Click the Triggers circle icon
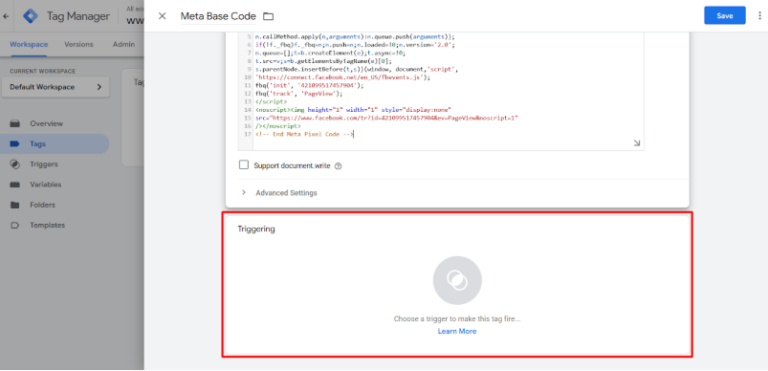This screenshot has width=768, height=371. point(15,164)
